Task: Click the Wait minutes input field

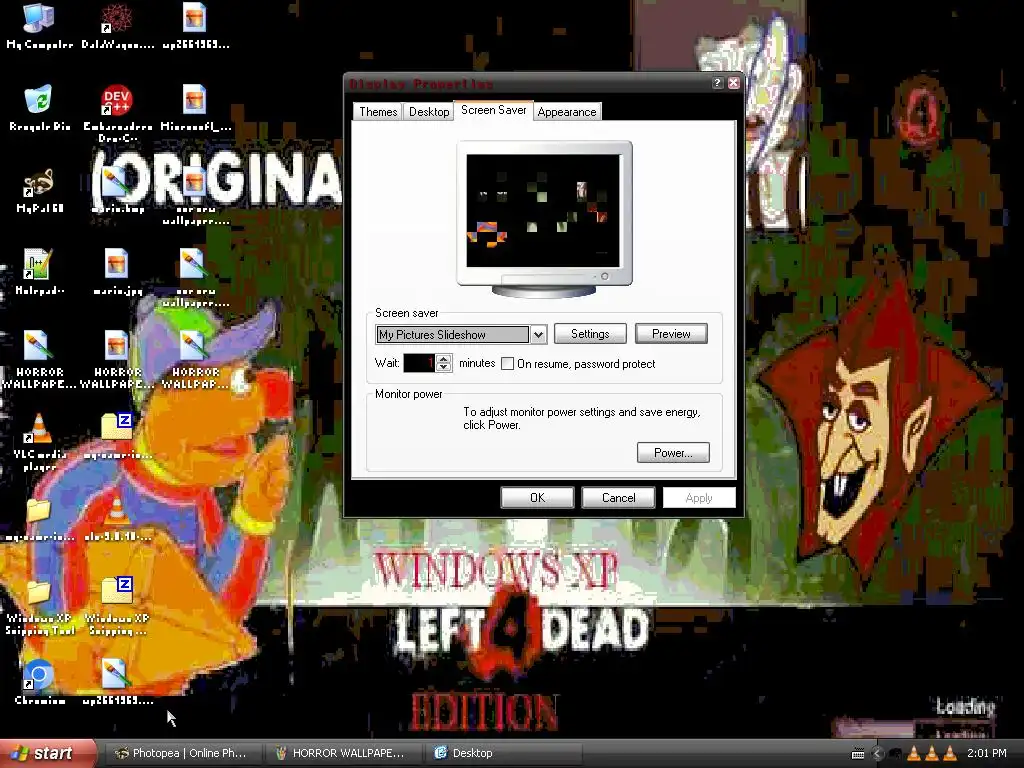Action: 419,363
